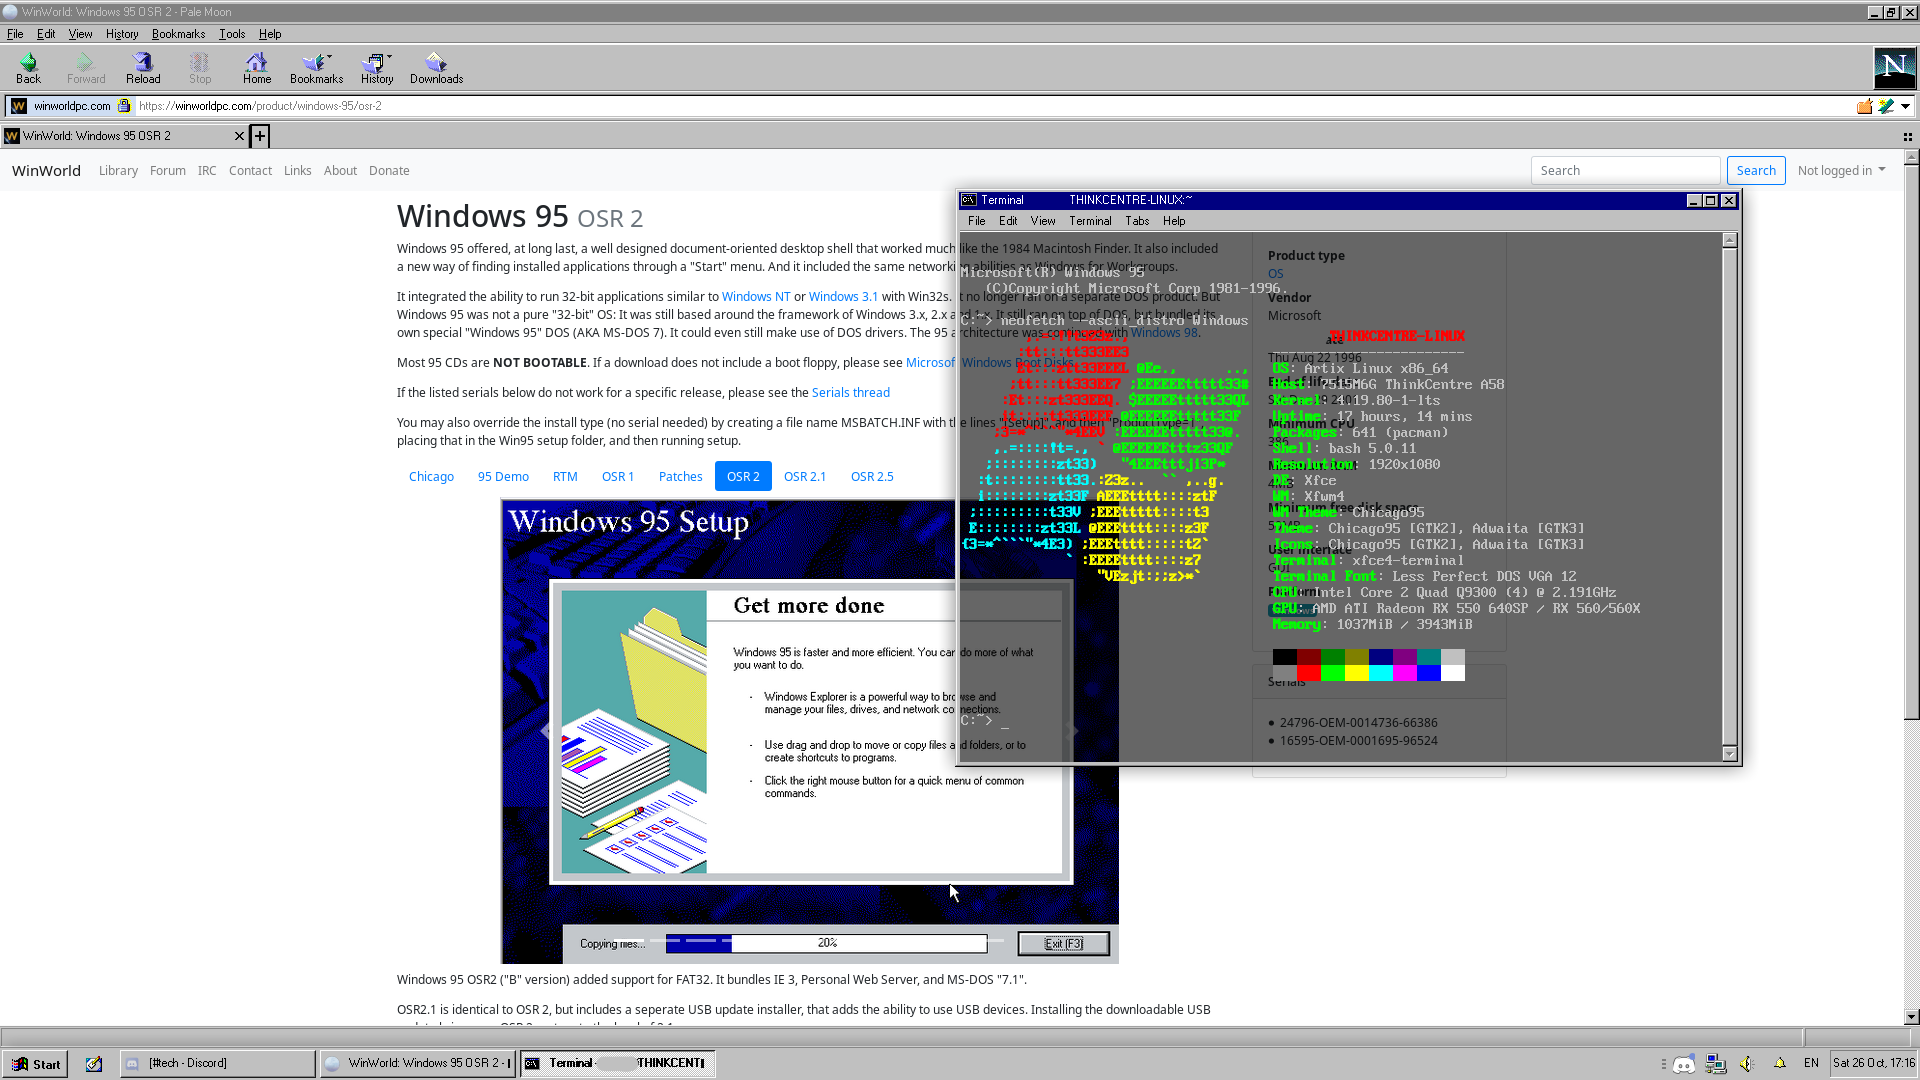Click the orange feed subscribe icon in address bar

[1864, 106]
